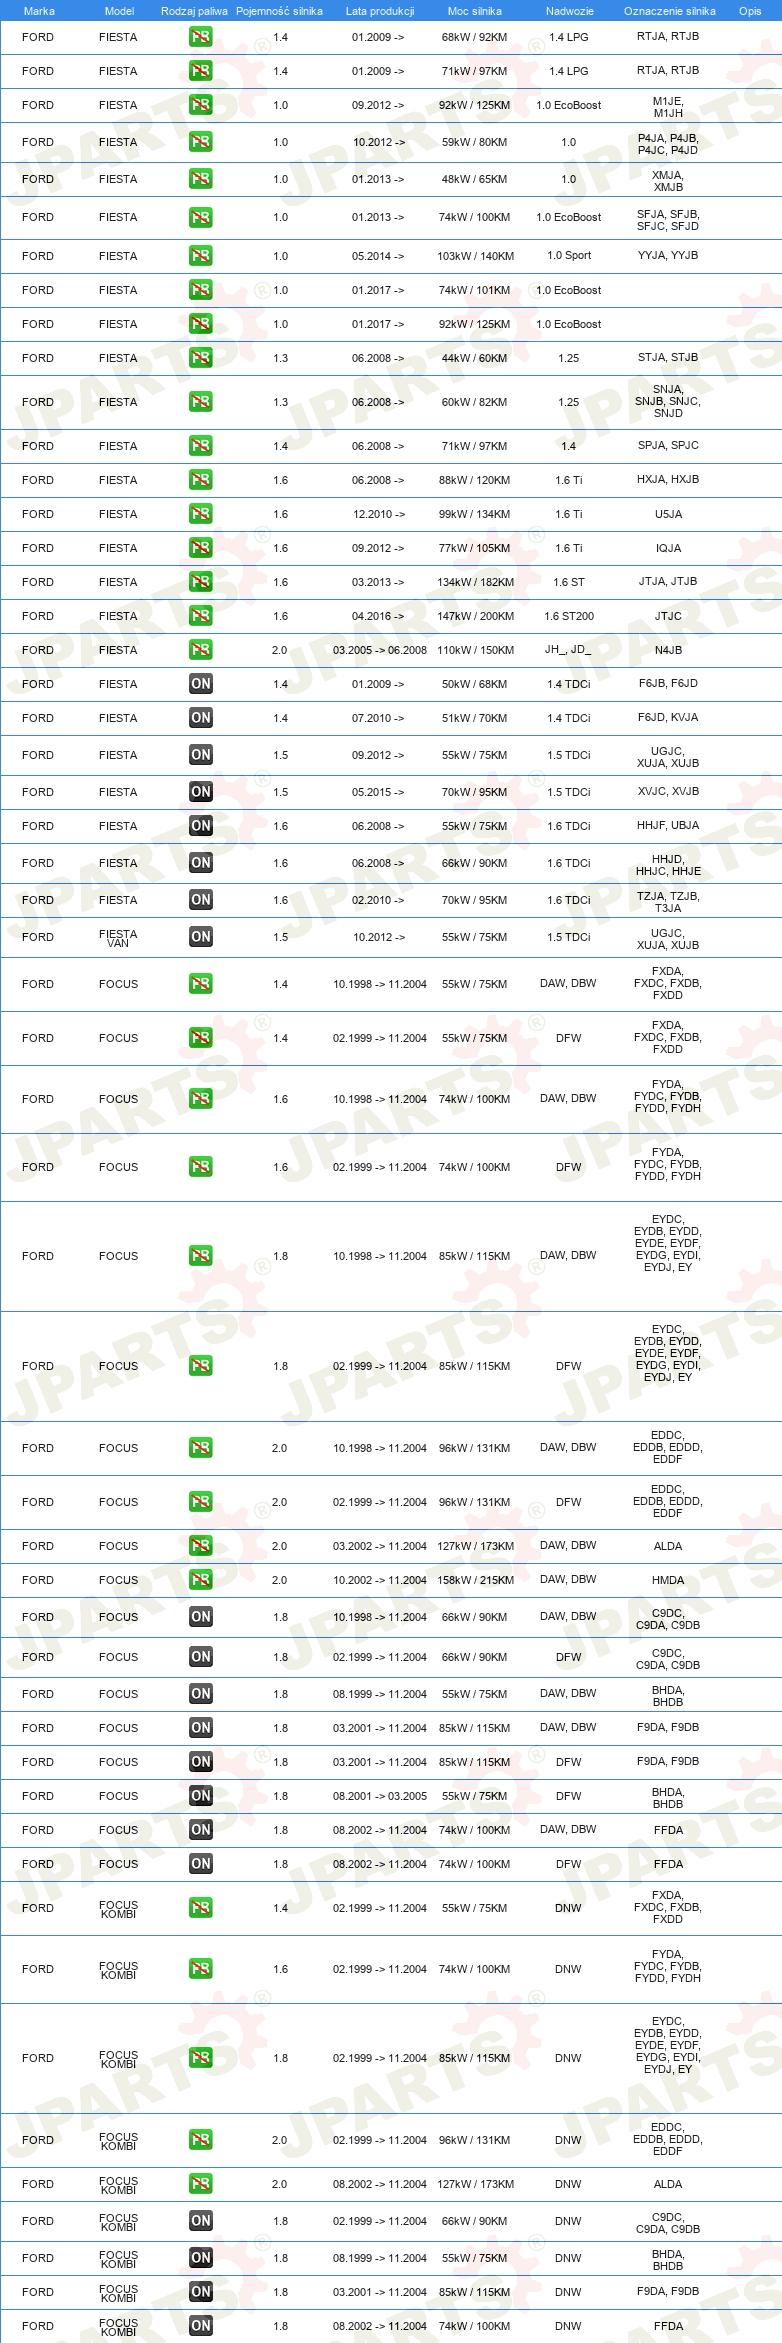Click petrol icon in Fiesta M1JE, M1JH row
The height and width of the screenshot is (2343, 782).
point(201,105)
